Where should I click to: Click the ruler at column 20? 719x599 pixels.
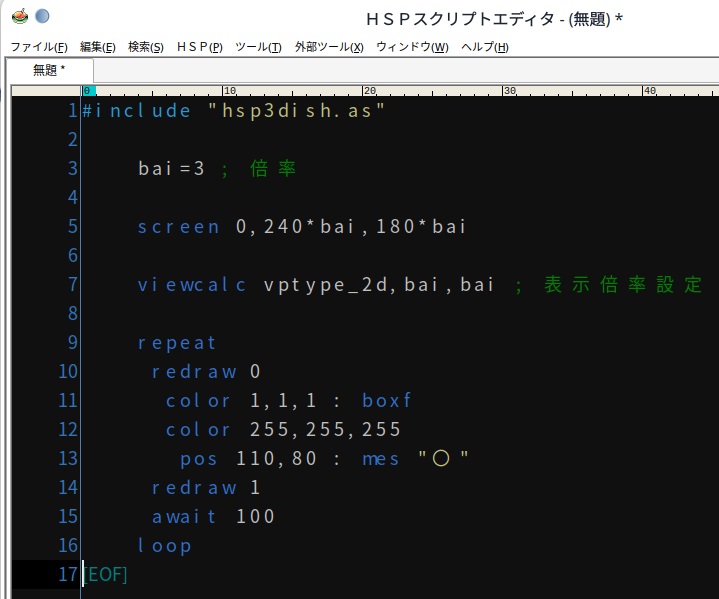[x=369, y=91]
